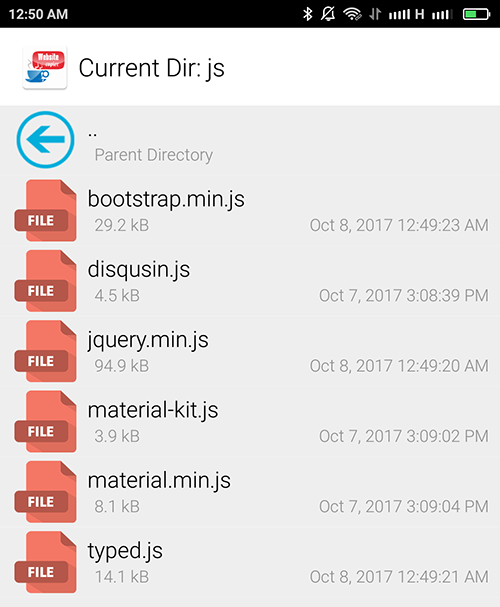Open typed.js from the list
500x607 pixels.
click(x=250, y=562)
